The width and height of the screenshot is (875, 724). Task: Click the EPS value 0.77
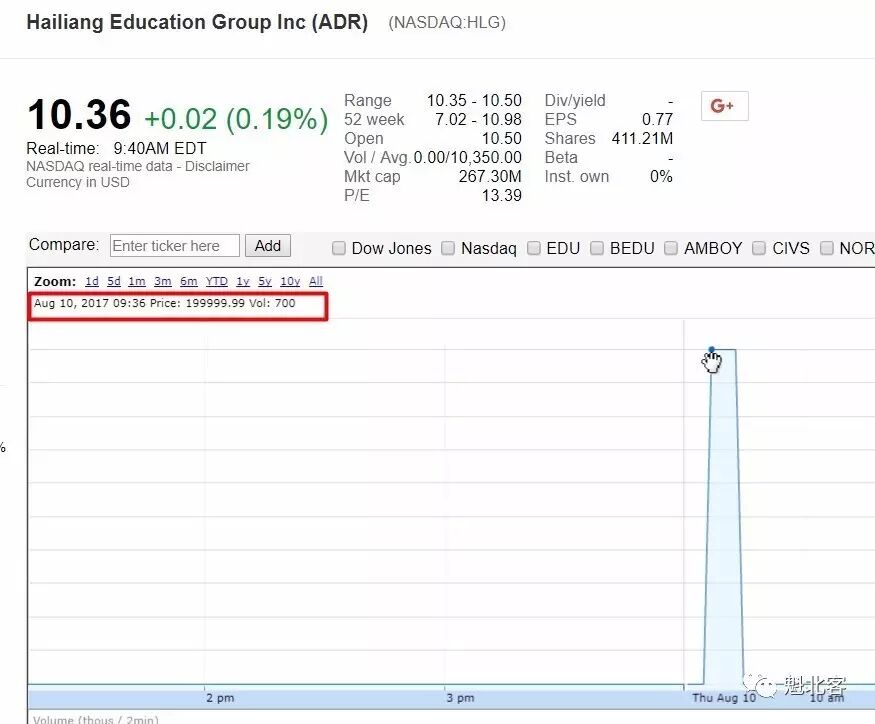click(657, 119)
